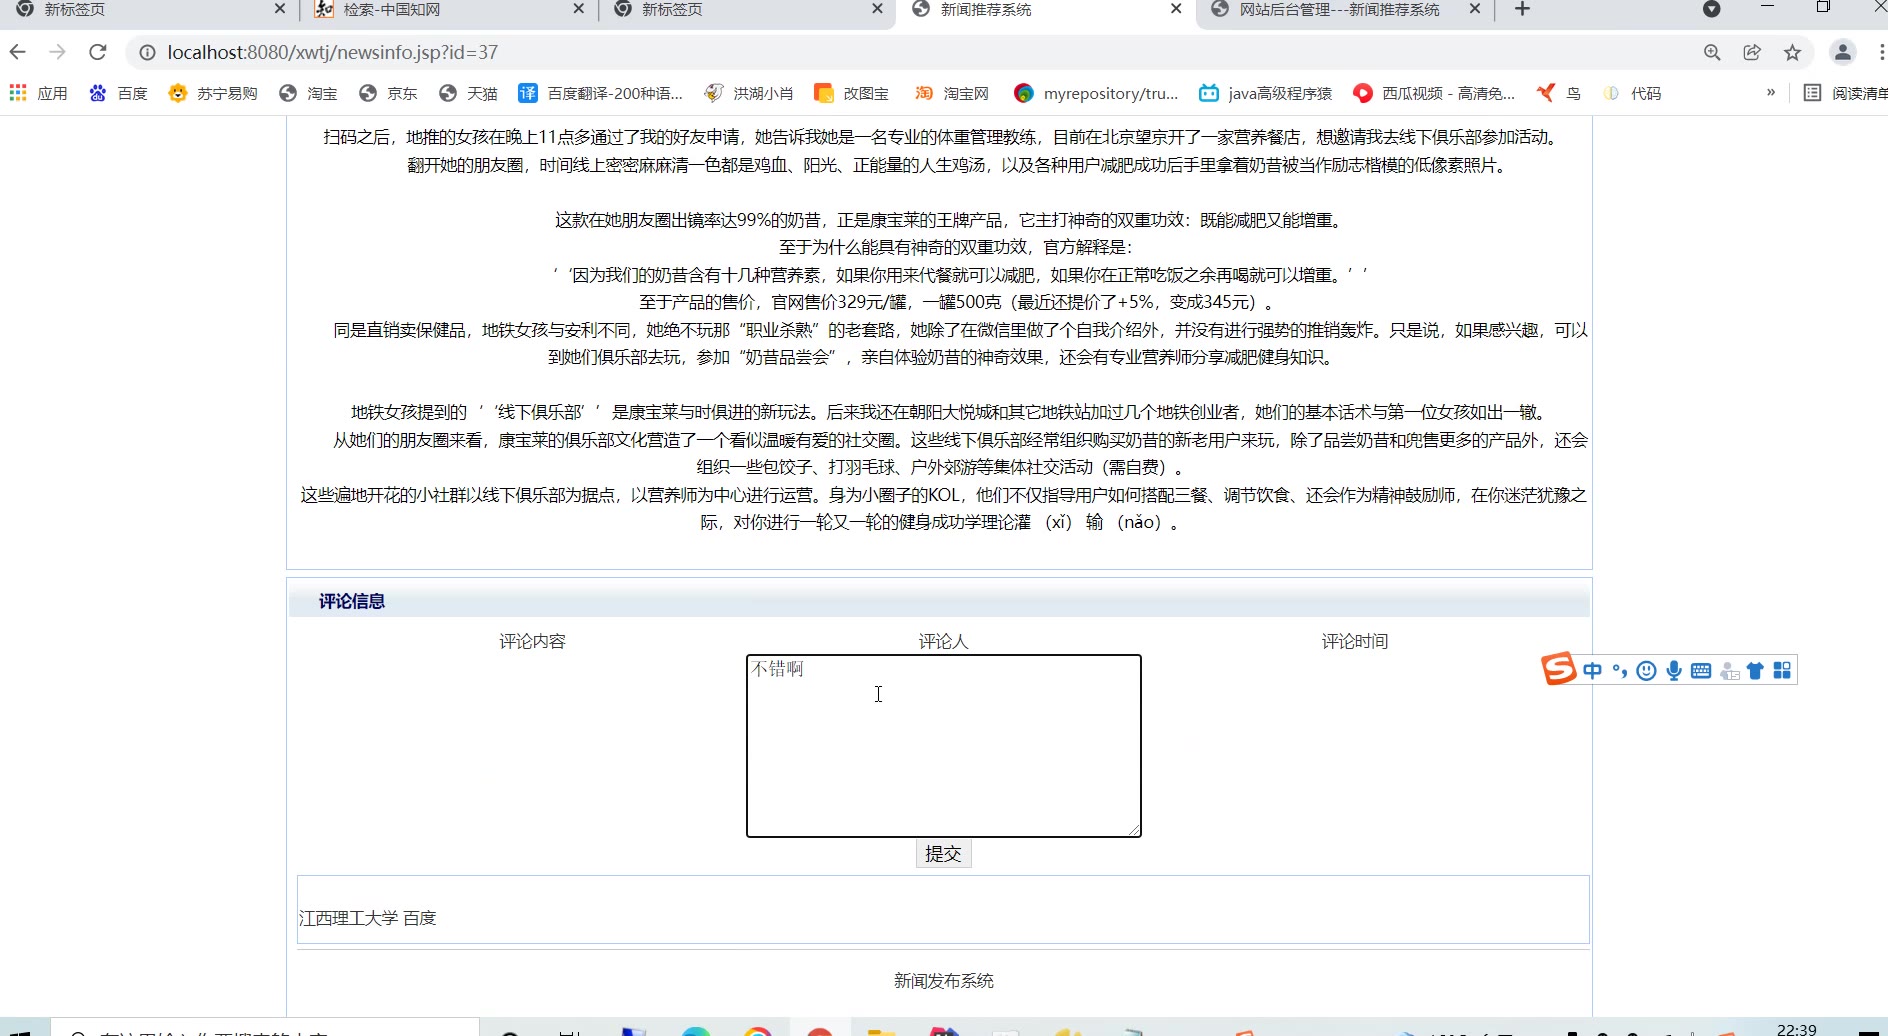Open myrepository bookmark

point(1096,93)
